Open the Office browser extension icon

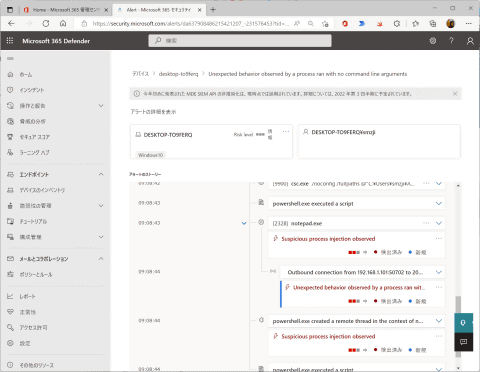pos(345,24)
